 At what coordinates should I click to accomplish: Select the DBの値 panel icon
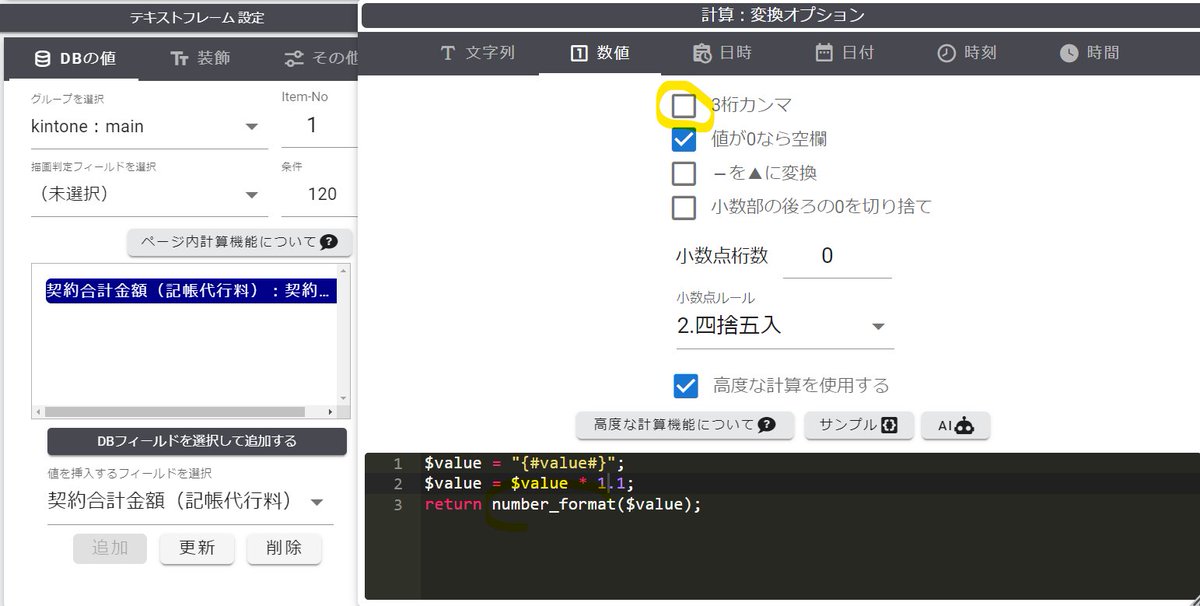42,59
